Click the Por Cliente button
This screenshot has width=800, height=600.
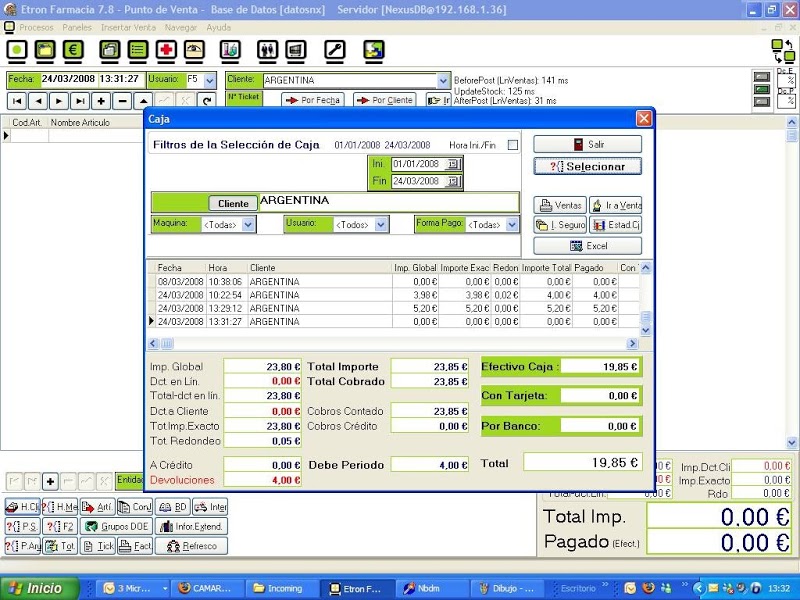(x=385, y=100)
